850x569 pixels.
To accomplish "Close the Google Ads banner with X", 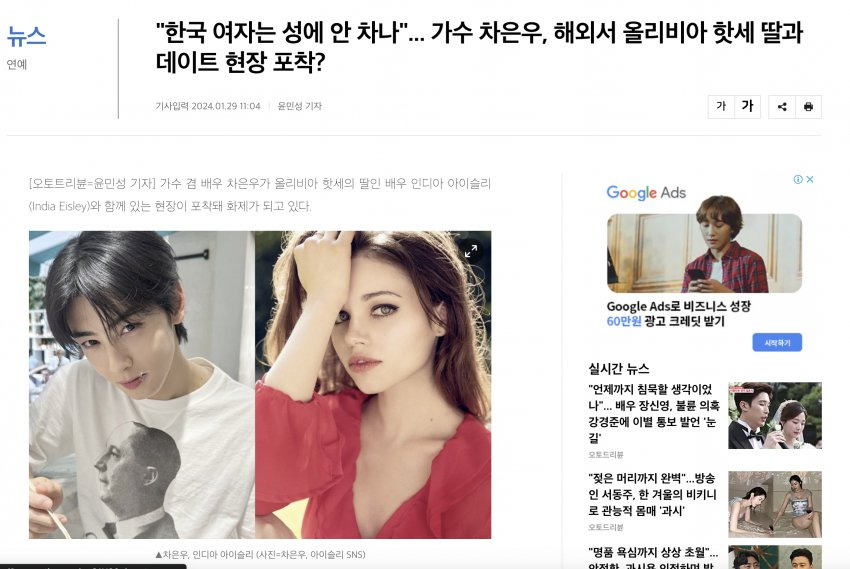I will (x=810, y=179).
